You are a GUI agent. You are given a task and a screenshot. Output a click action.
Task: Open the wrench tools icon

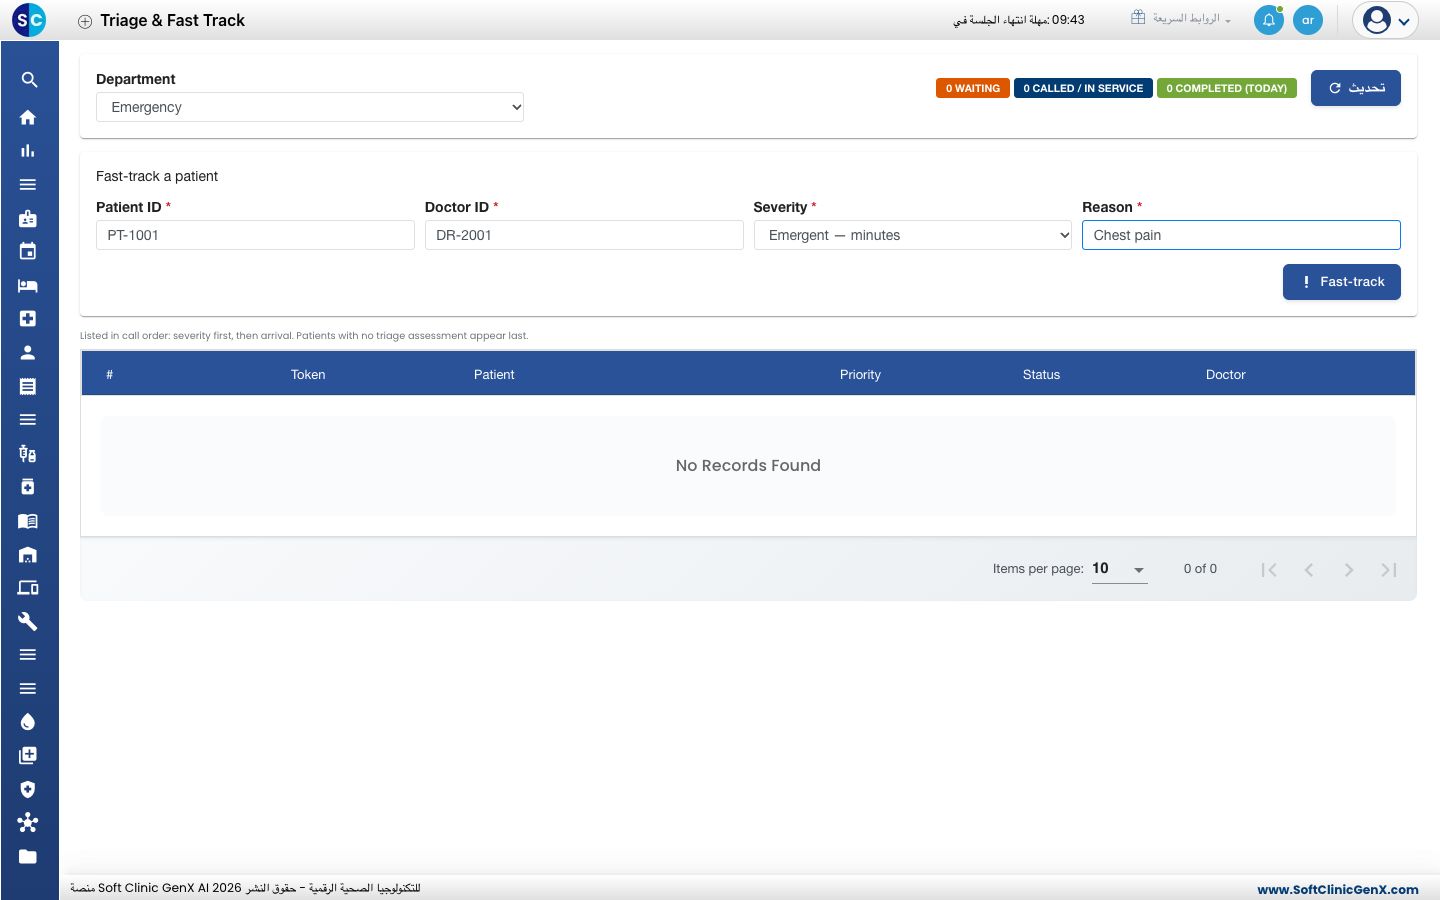tap(28, 621)
